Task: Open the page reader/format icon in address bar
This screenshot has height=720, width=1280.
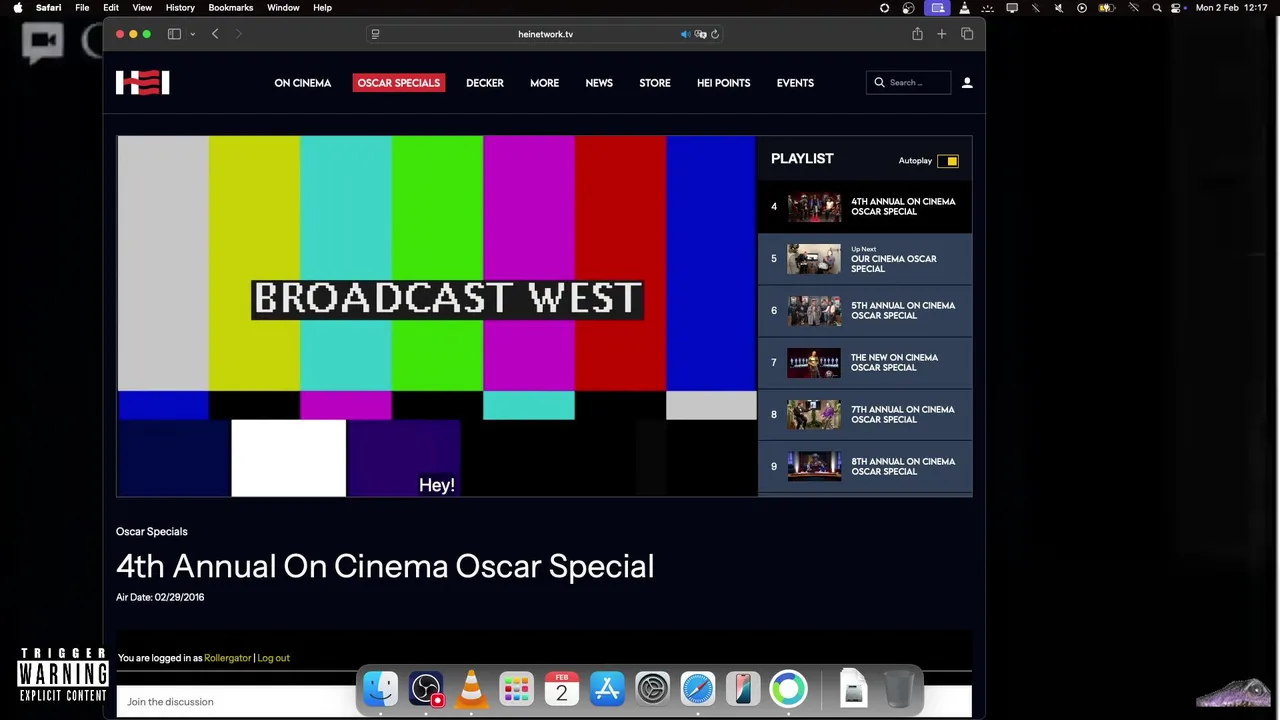Action: click(x=375, y=34)
